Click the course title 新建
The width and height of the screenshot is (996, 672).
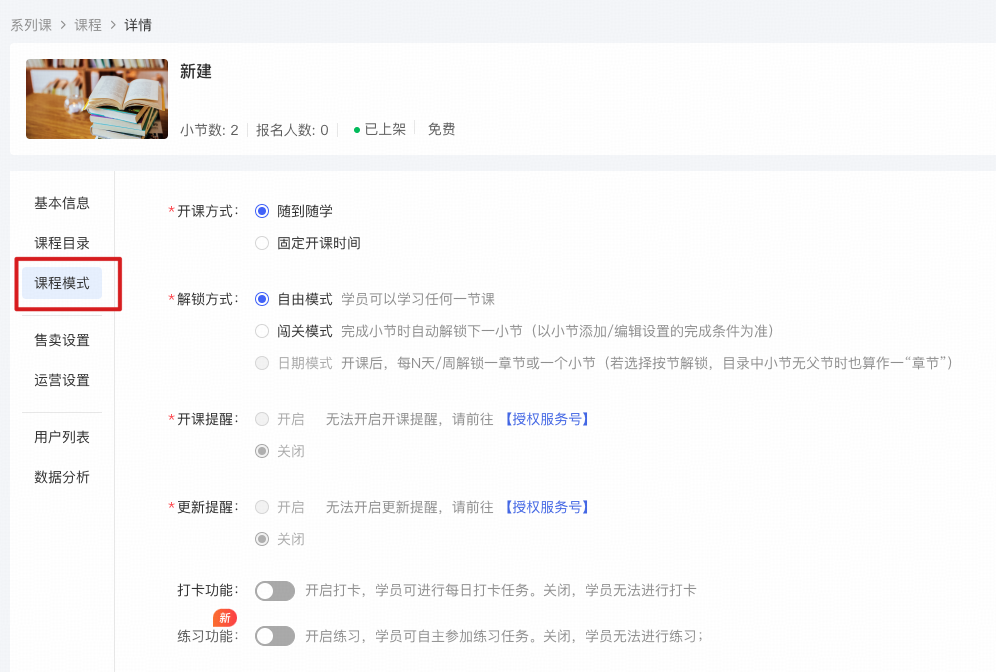(196, 71)
